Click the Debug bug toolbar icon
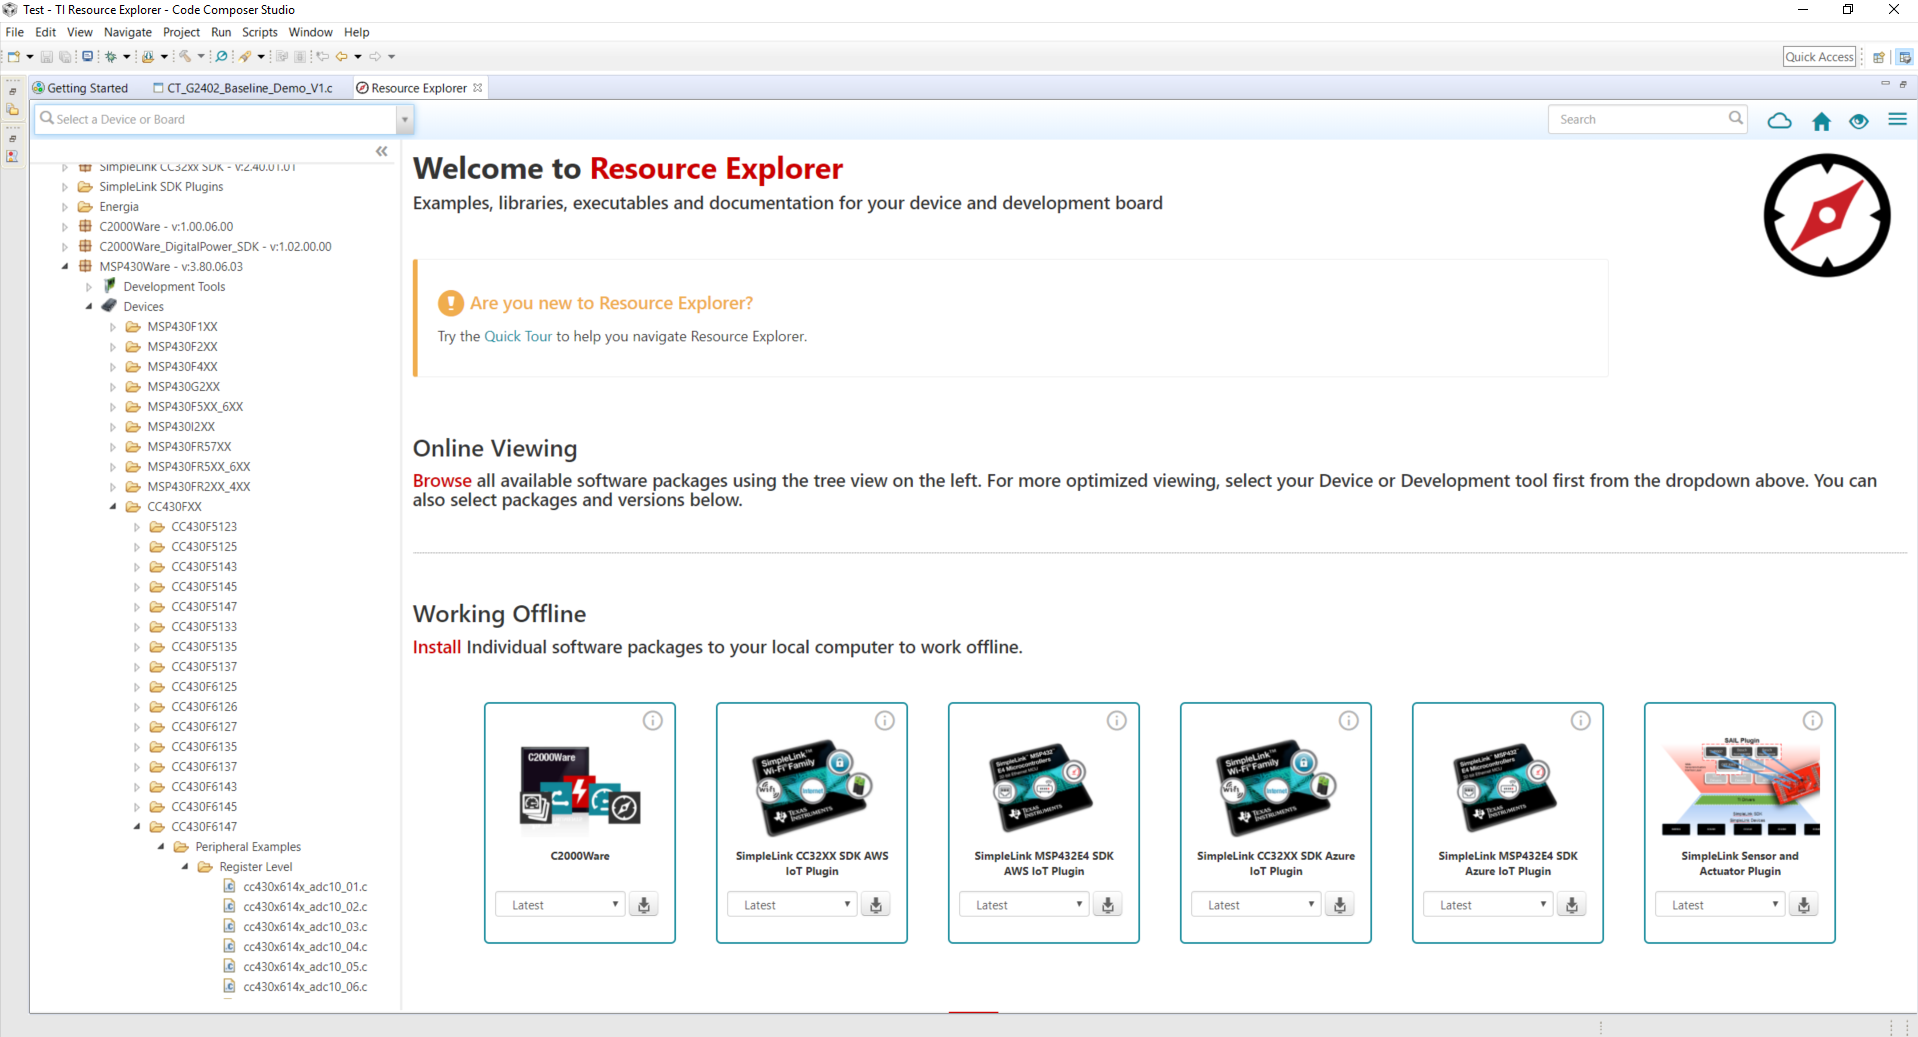This screenshot has height=1037, width=1918. point(110,56)
